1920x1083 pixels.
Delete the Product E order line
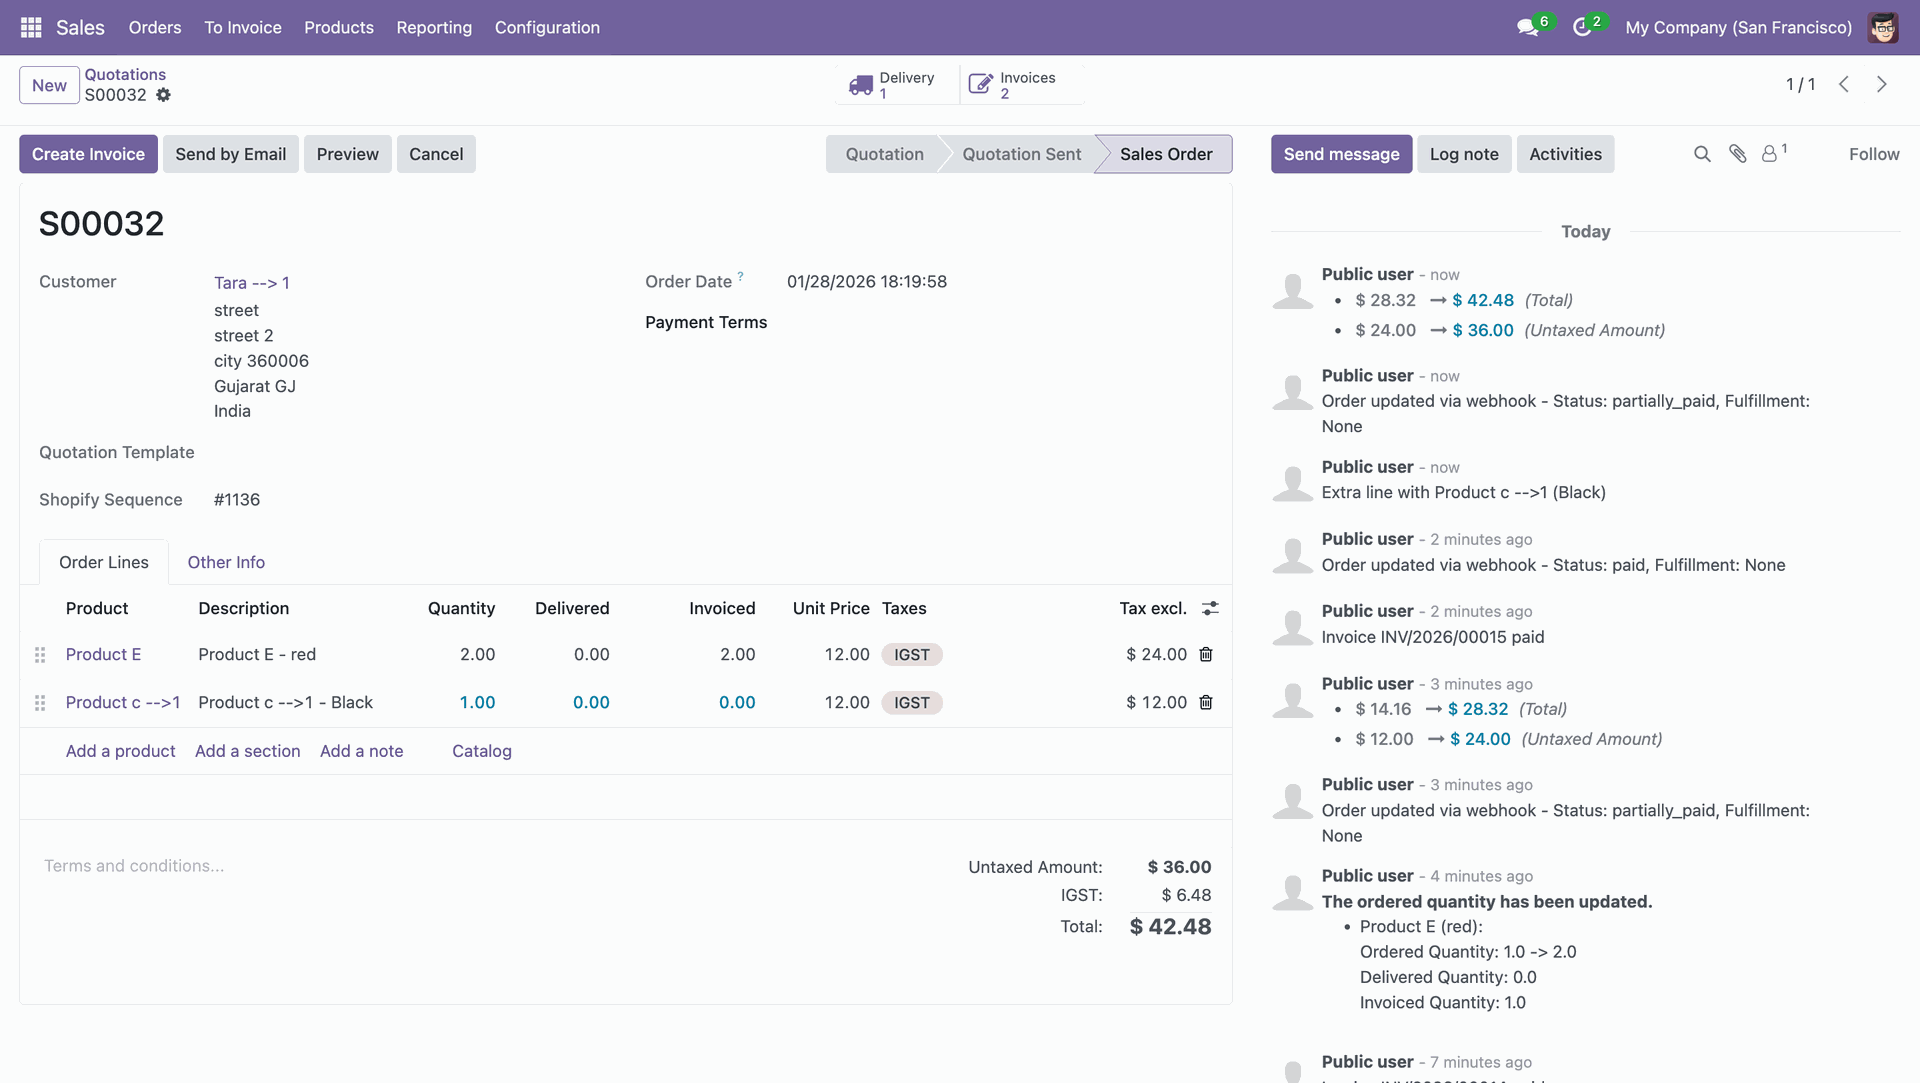click(x=1206, y=654)
